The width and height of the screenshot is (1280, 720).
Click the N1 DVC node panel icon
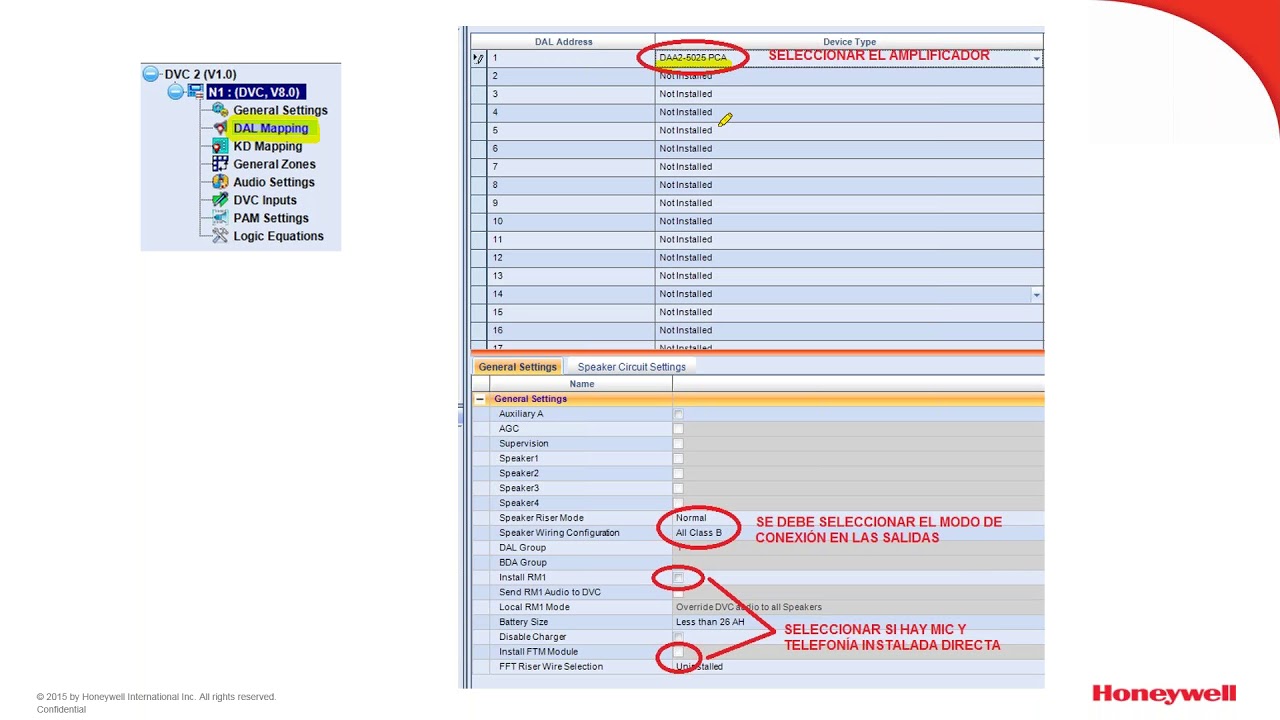195,92
